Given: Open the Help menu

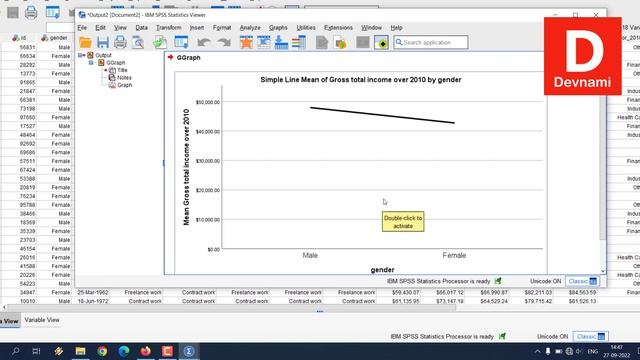Looking at the screenshot, I should click(x=396, y=28).
